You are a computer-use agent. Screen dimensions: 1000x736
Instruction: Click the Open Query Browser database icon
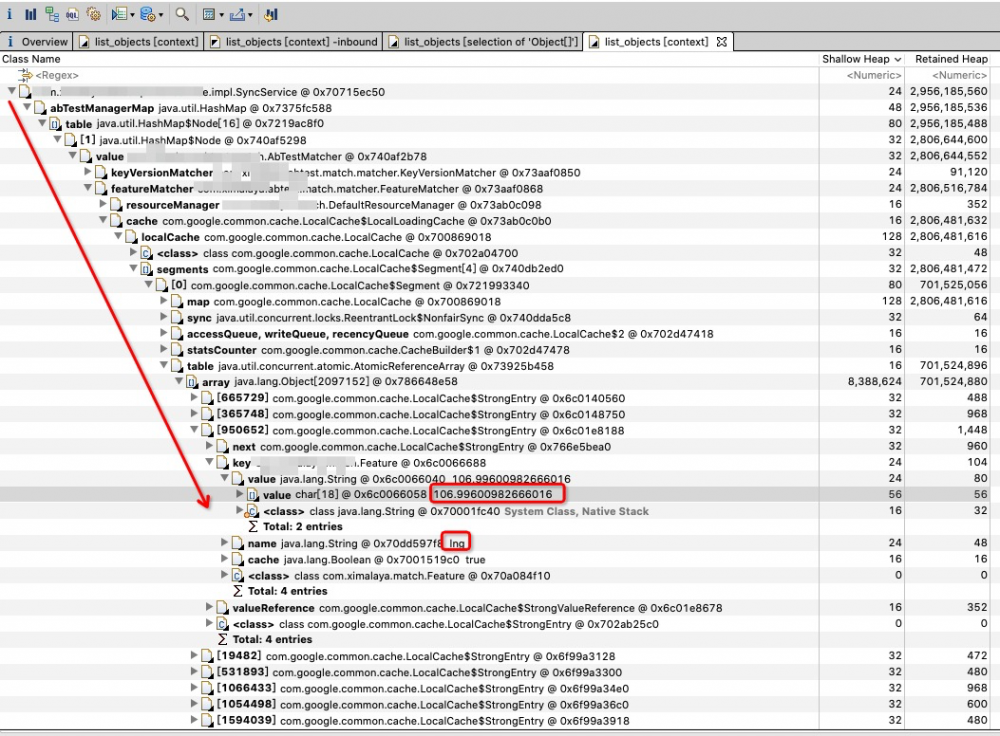(x=147, y=14)
